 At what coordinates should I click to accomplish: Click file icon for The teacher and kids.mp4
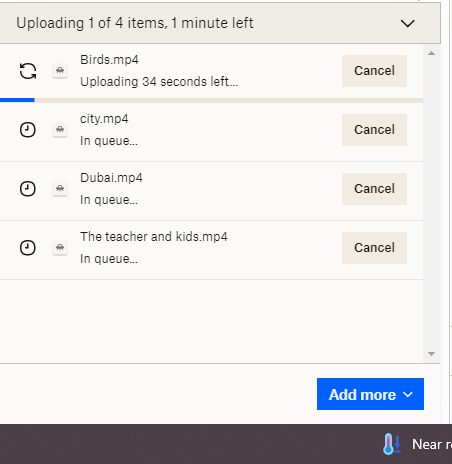coord(60,248)
